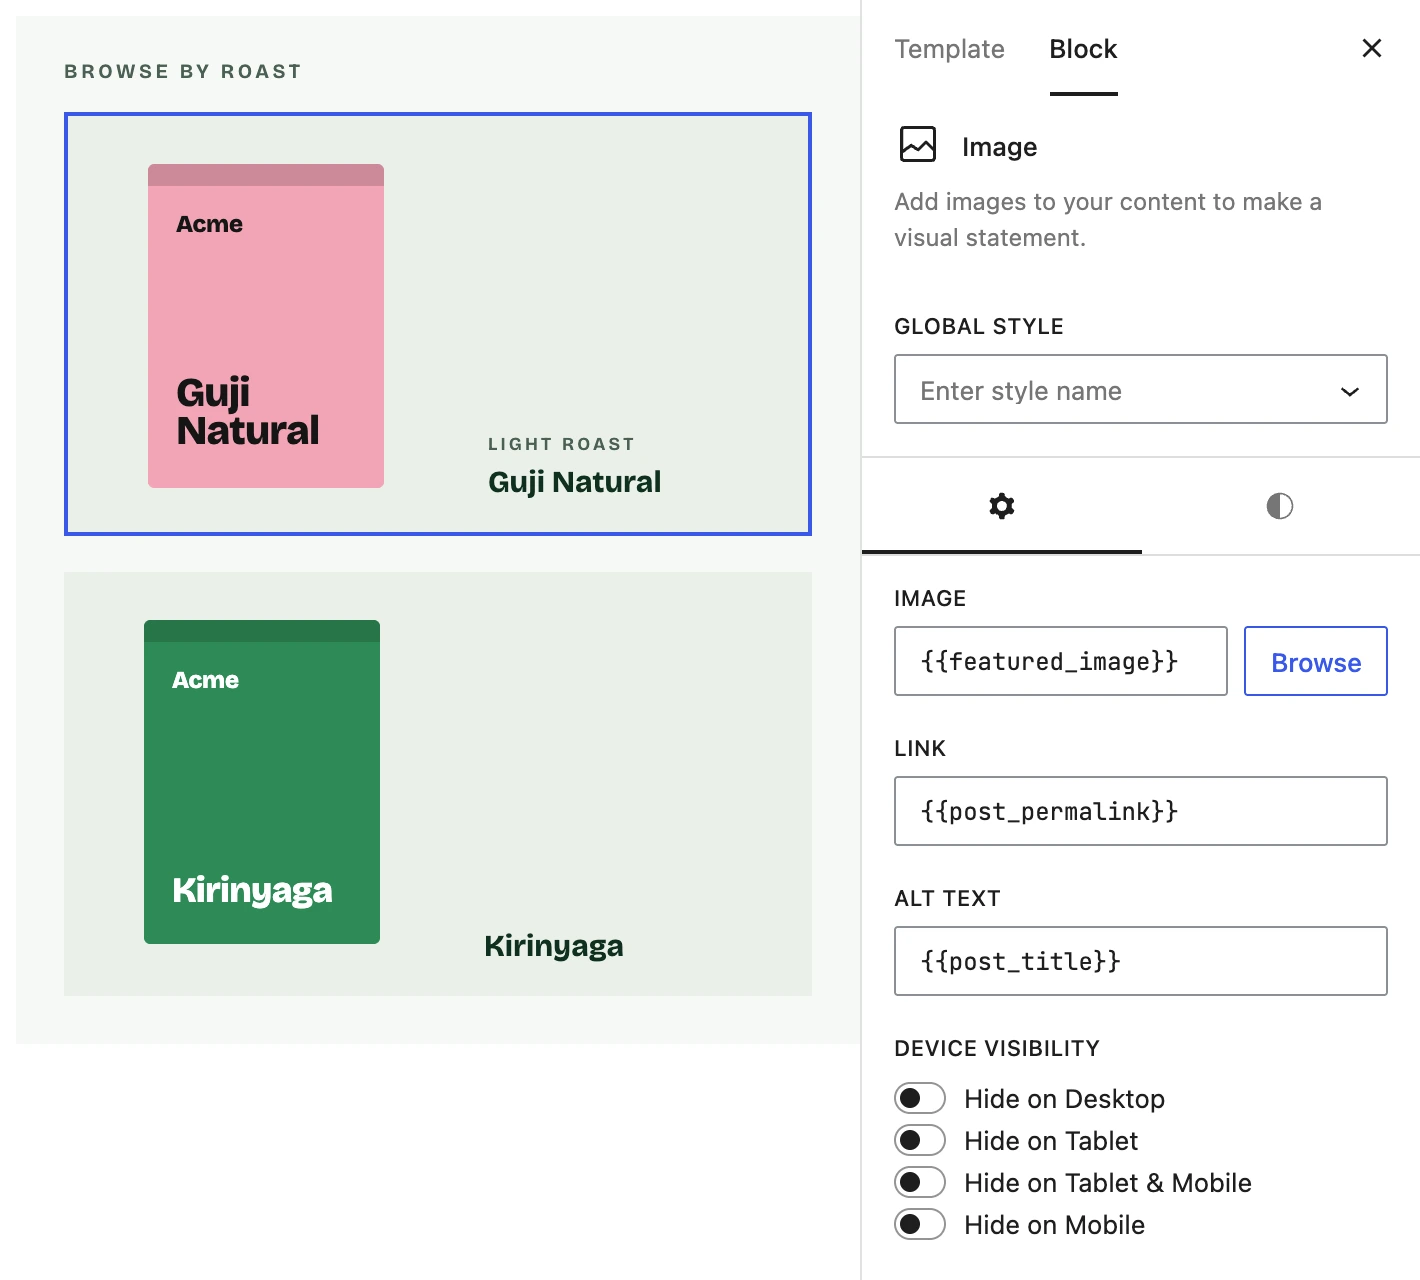This screenshot has width=1420, height=1280.
Task: Select the Block tab
Action: tap(1083, 49)
